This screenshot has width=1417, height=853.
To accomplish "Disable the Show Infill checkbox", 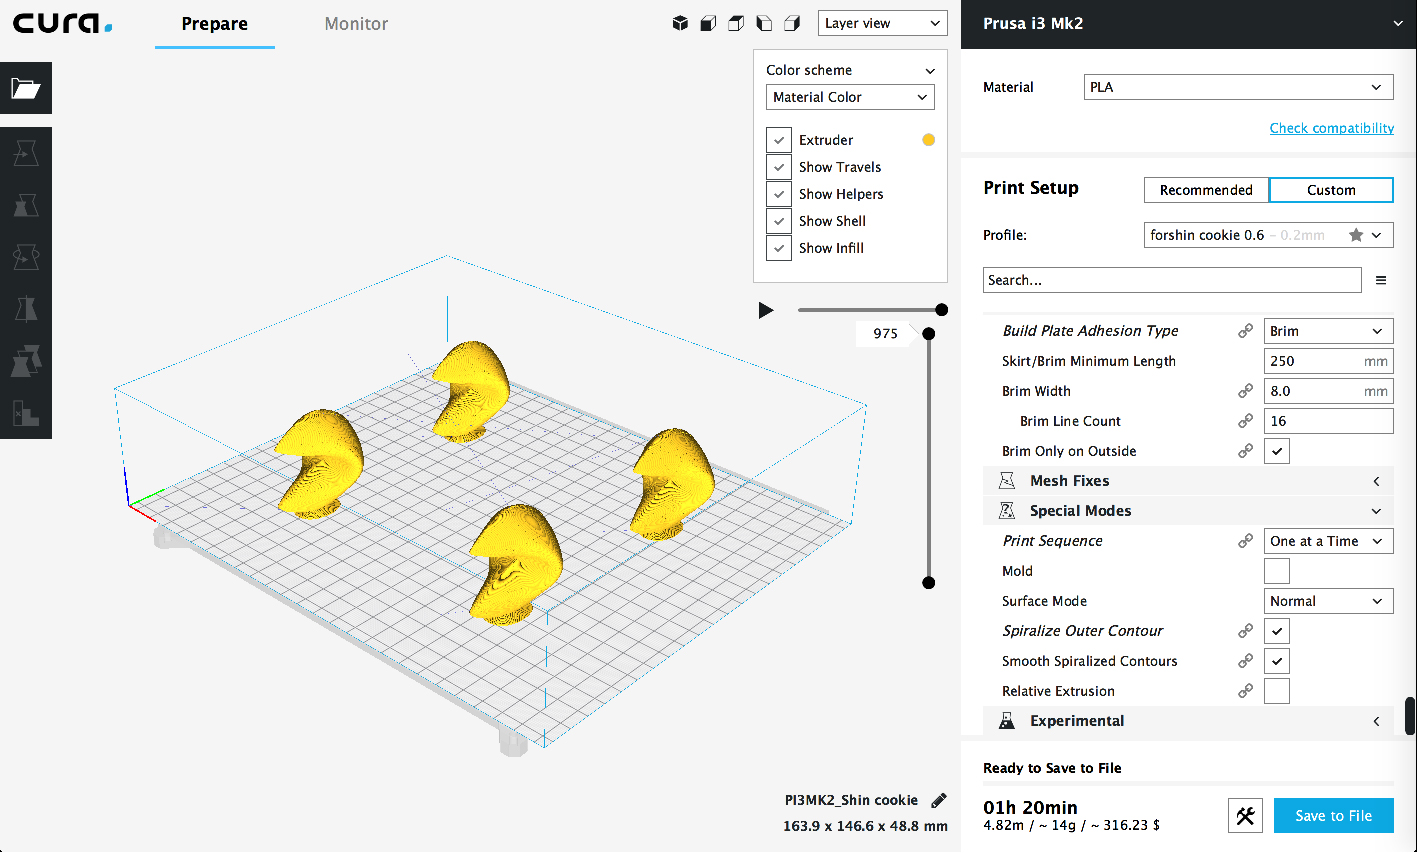I will (x=779, y=248).
